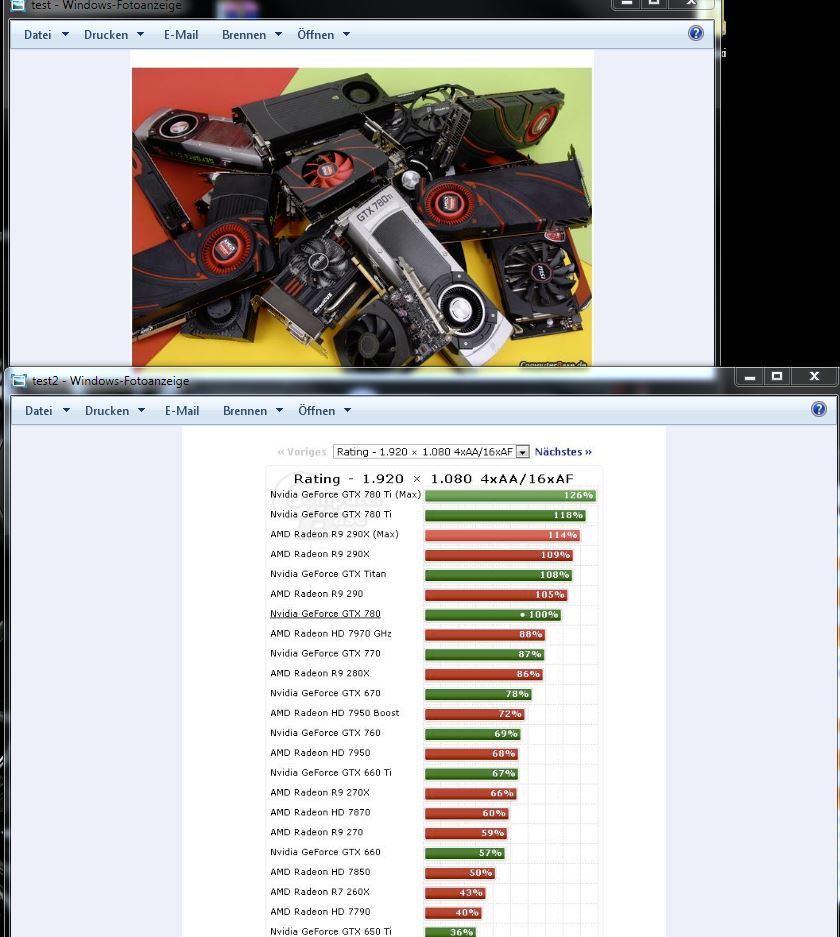Select the AMD Radeon R9 290 label
Viewport: 840px width, 937px height.
click(x=316, y=594)
